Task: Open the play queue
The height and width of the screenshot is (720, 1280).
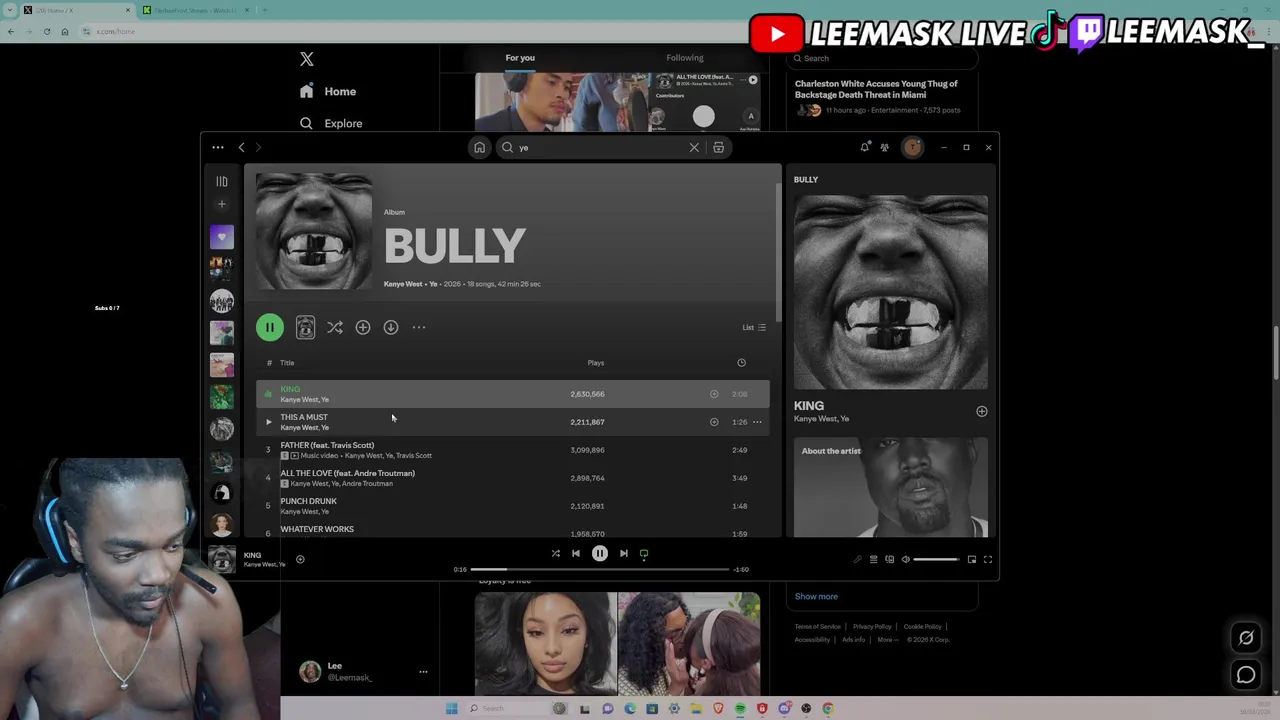Action: click(873, 559)
